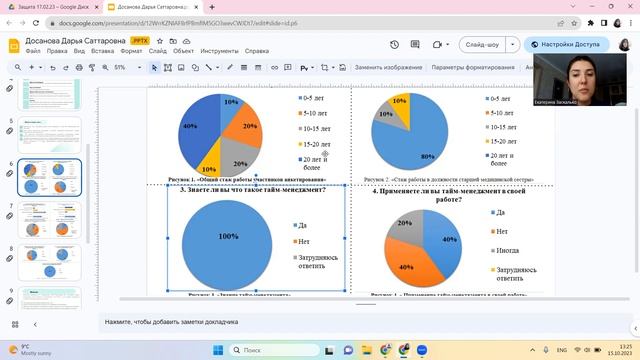Viewport: 640px width, 360px height.
Task: Open Настройки Доступа sharing settings
Action: (x=567, y=44)
